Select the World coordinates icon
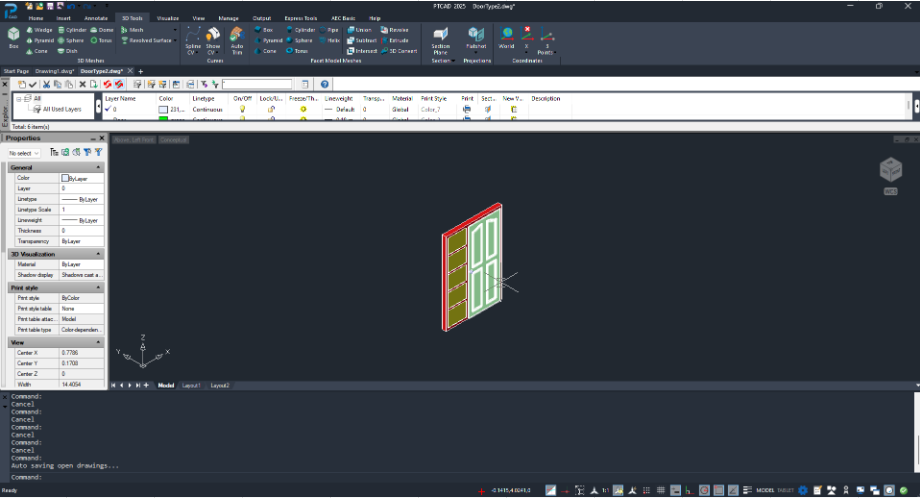The width and height of the screenshot is (920, 498). pyautogui.click(x=506, y=38)
